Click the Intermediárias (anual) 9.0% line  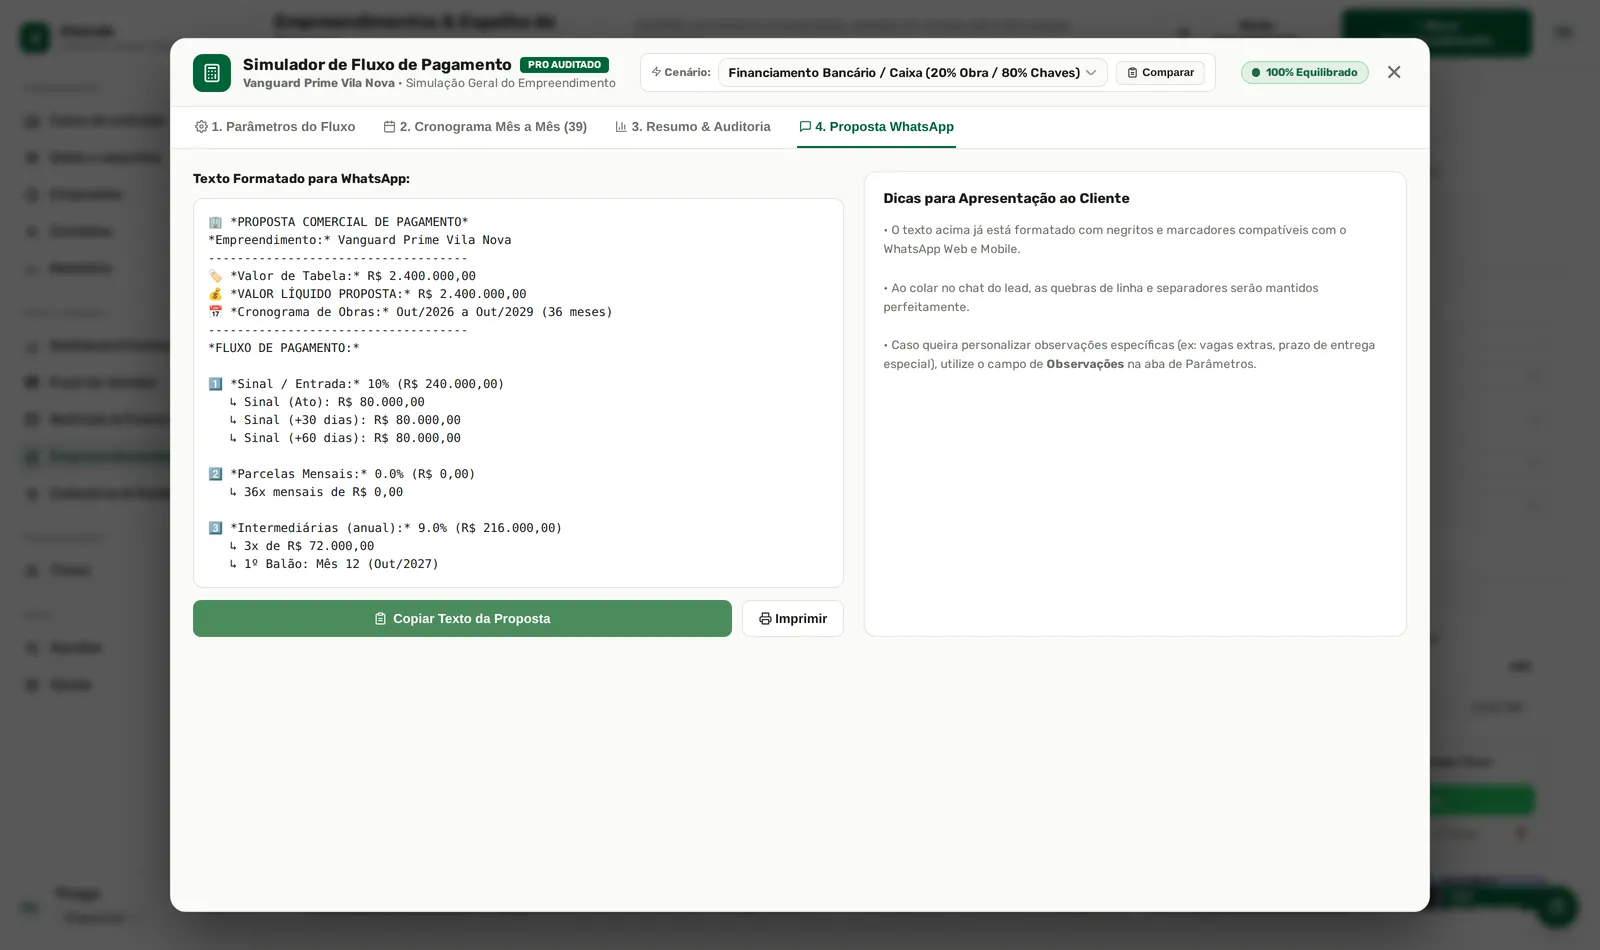click(x=385, y=528)
